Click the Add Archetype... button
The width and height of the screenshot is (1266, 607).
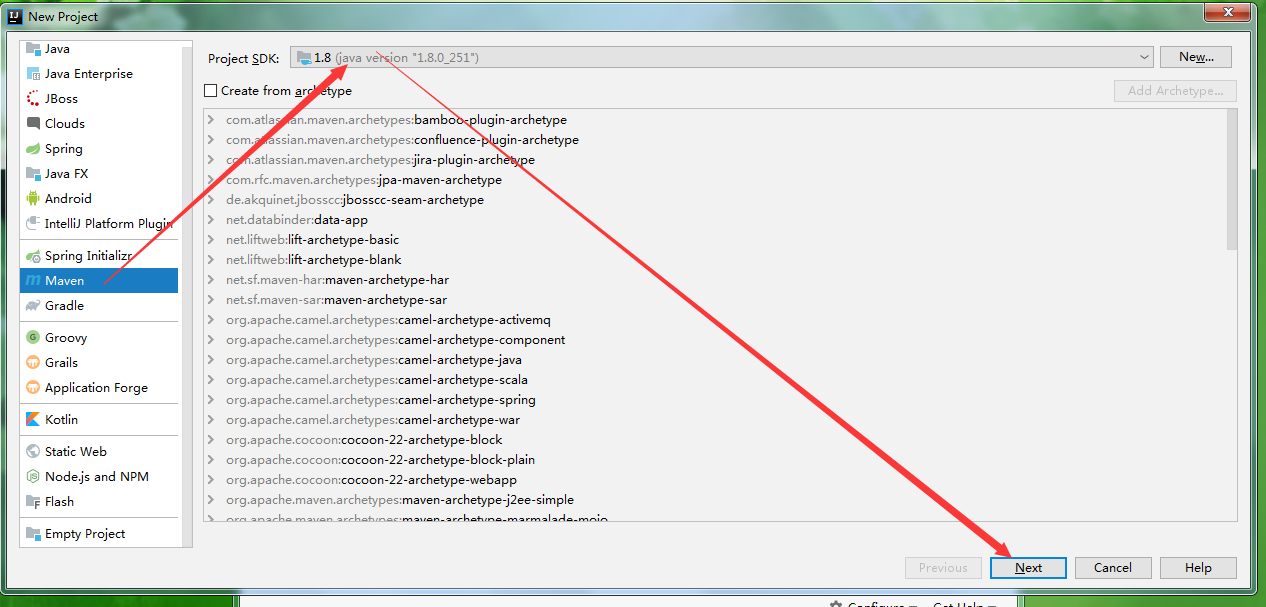[1175, 91]
